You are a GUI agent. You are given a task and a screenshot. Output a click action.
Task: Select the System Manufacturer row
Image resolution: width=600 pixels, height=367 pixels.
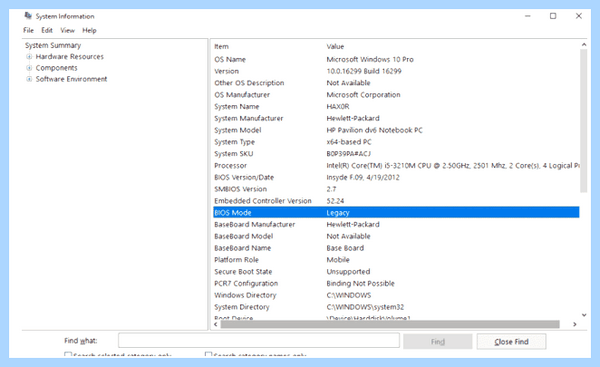[x=396, y=118]
